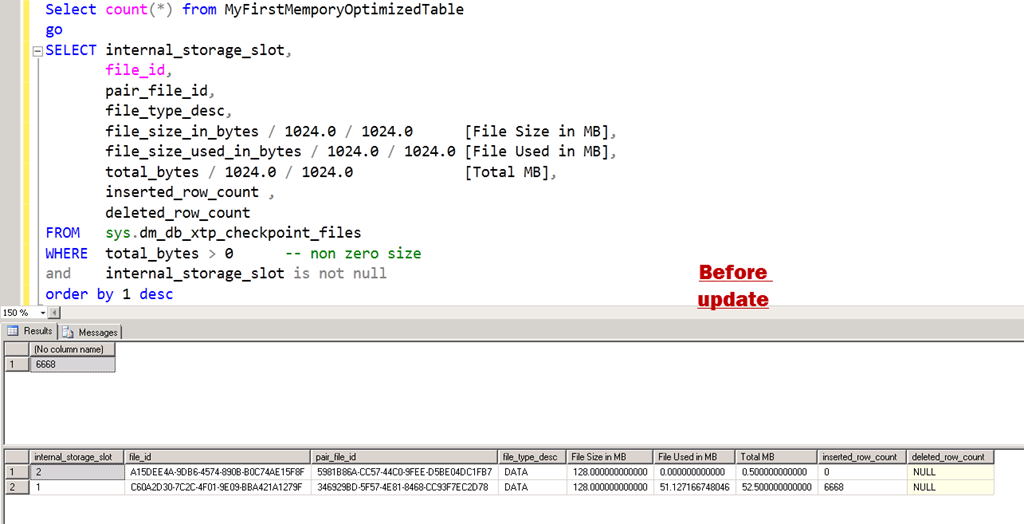Viewport: 1024px width, 524px height.
Task: Collapse the SELECT statement outline block
Action: click(37, 50)
